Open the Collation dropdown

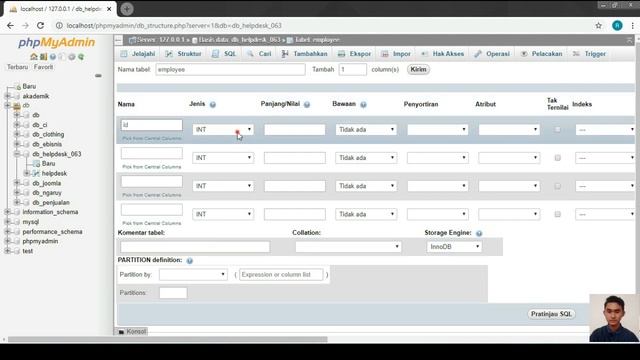pyautogui.click(x=348, y=247)
